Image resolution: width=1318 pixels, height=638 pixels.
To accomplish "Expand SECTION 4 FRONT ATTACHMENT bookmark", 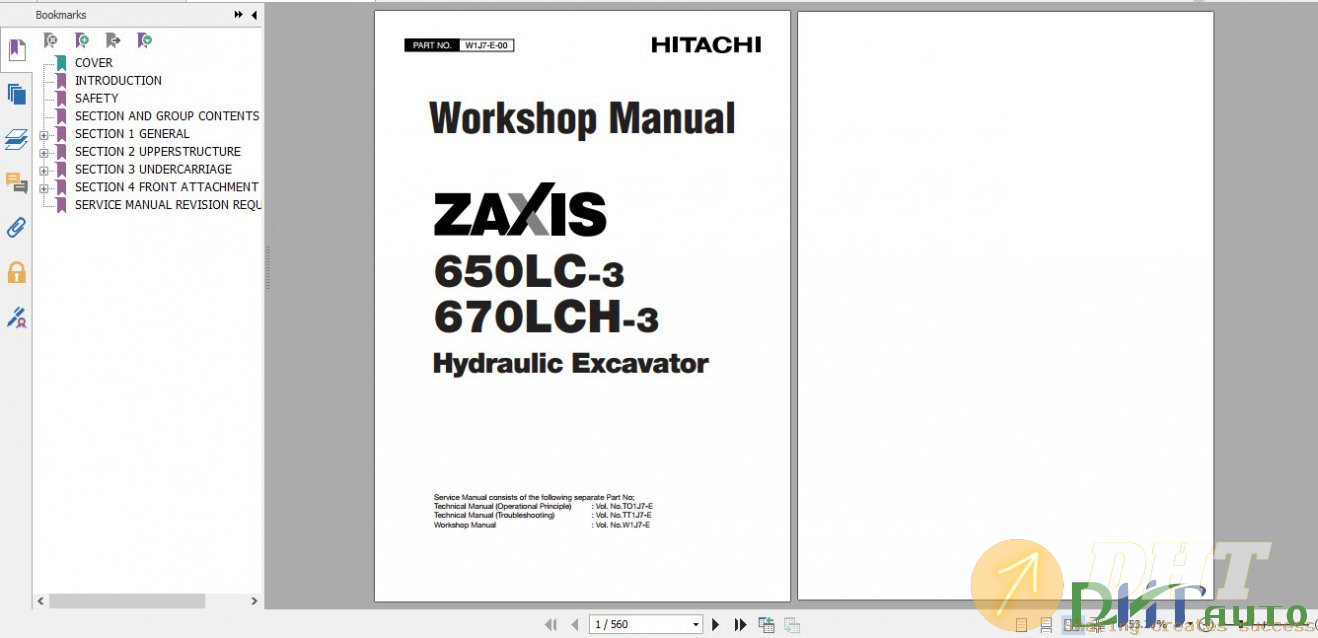I will click(x=44, y=187).
